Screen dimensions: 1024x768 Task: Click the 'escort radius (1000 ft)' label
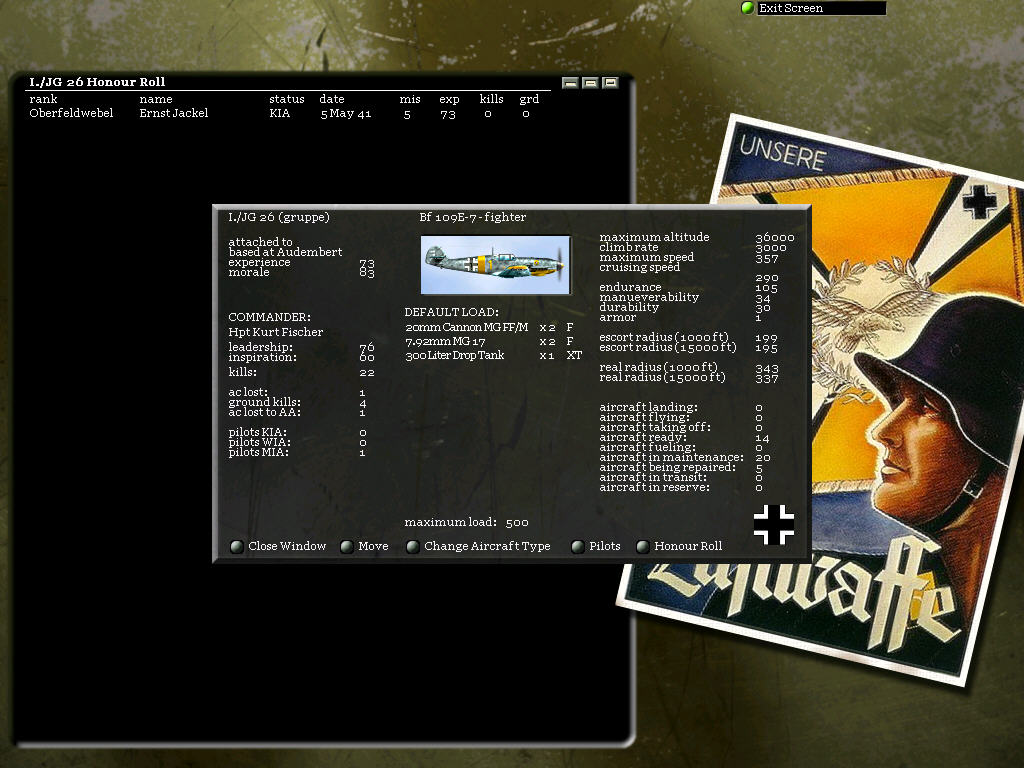tap(664, 337)
